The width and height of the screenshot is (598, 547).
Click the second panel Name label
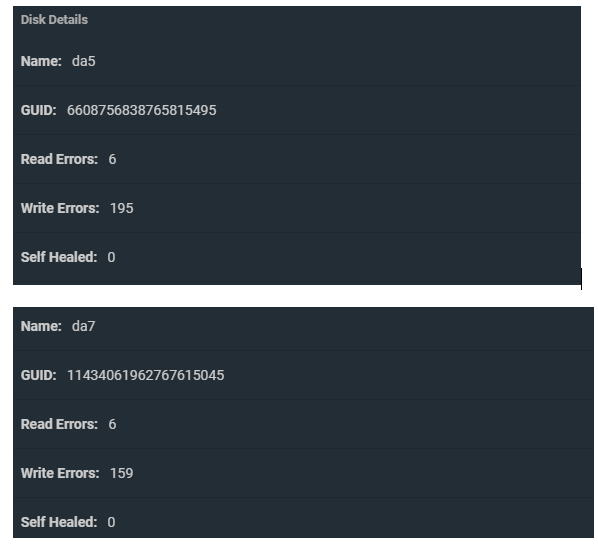41,326
